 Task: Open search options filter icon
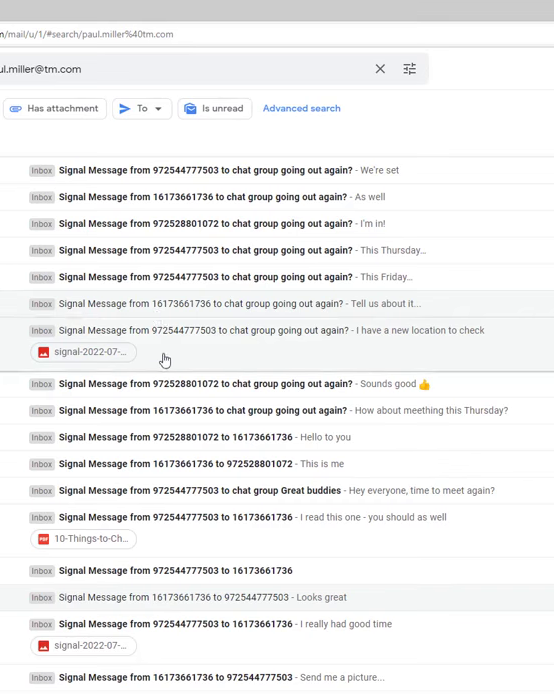point(409,69)
